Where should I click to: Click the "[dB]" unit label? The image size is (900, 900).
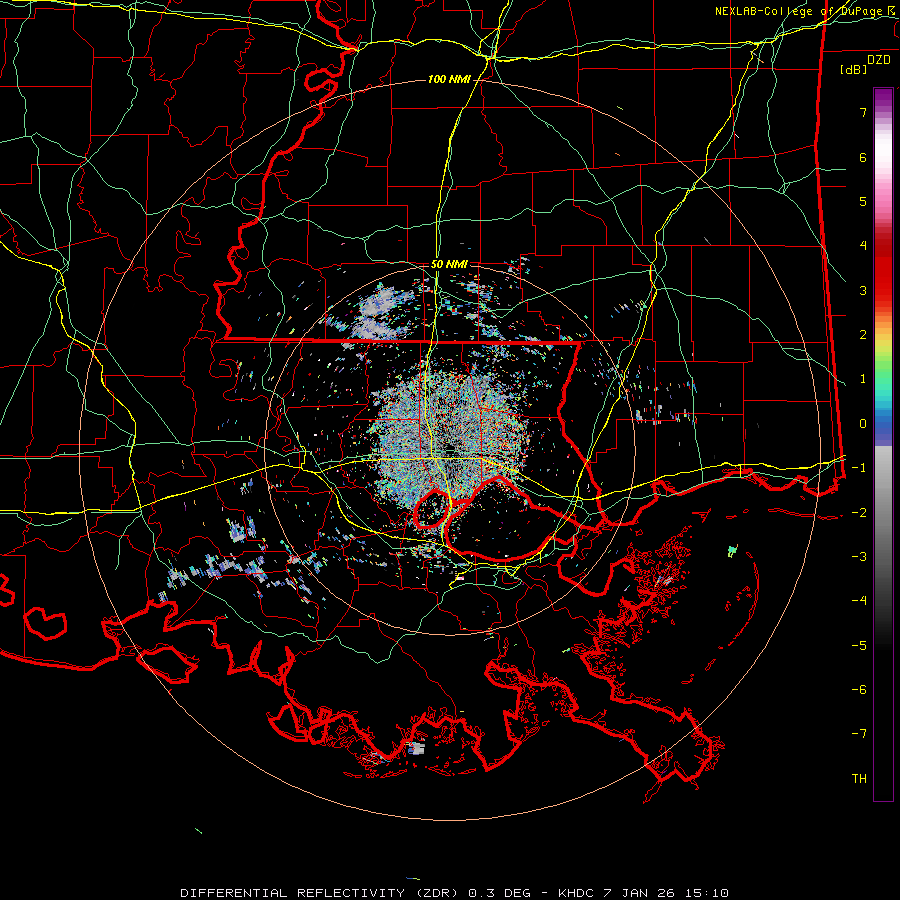pos(853,69)
